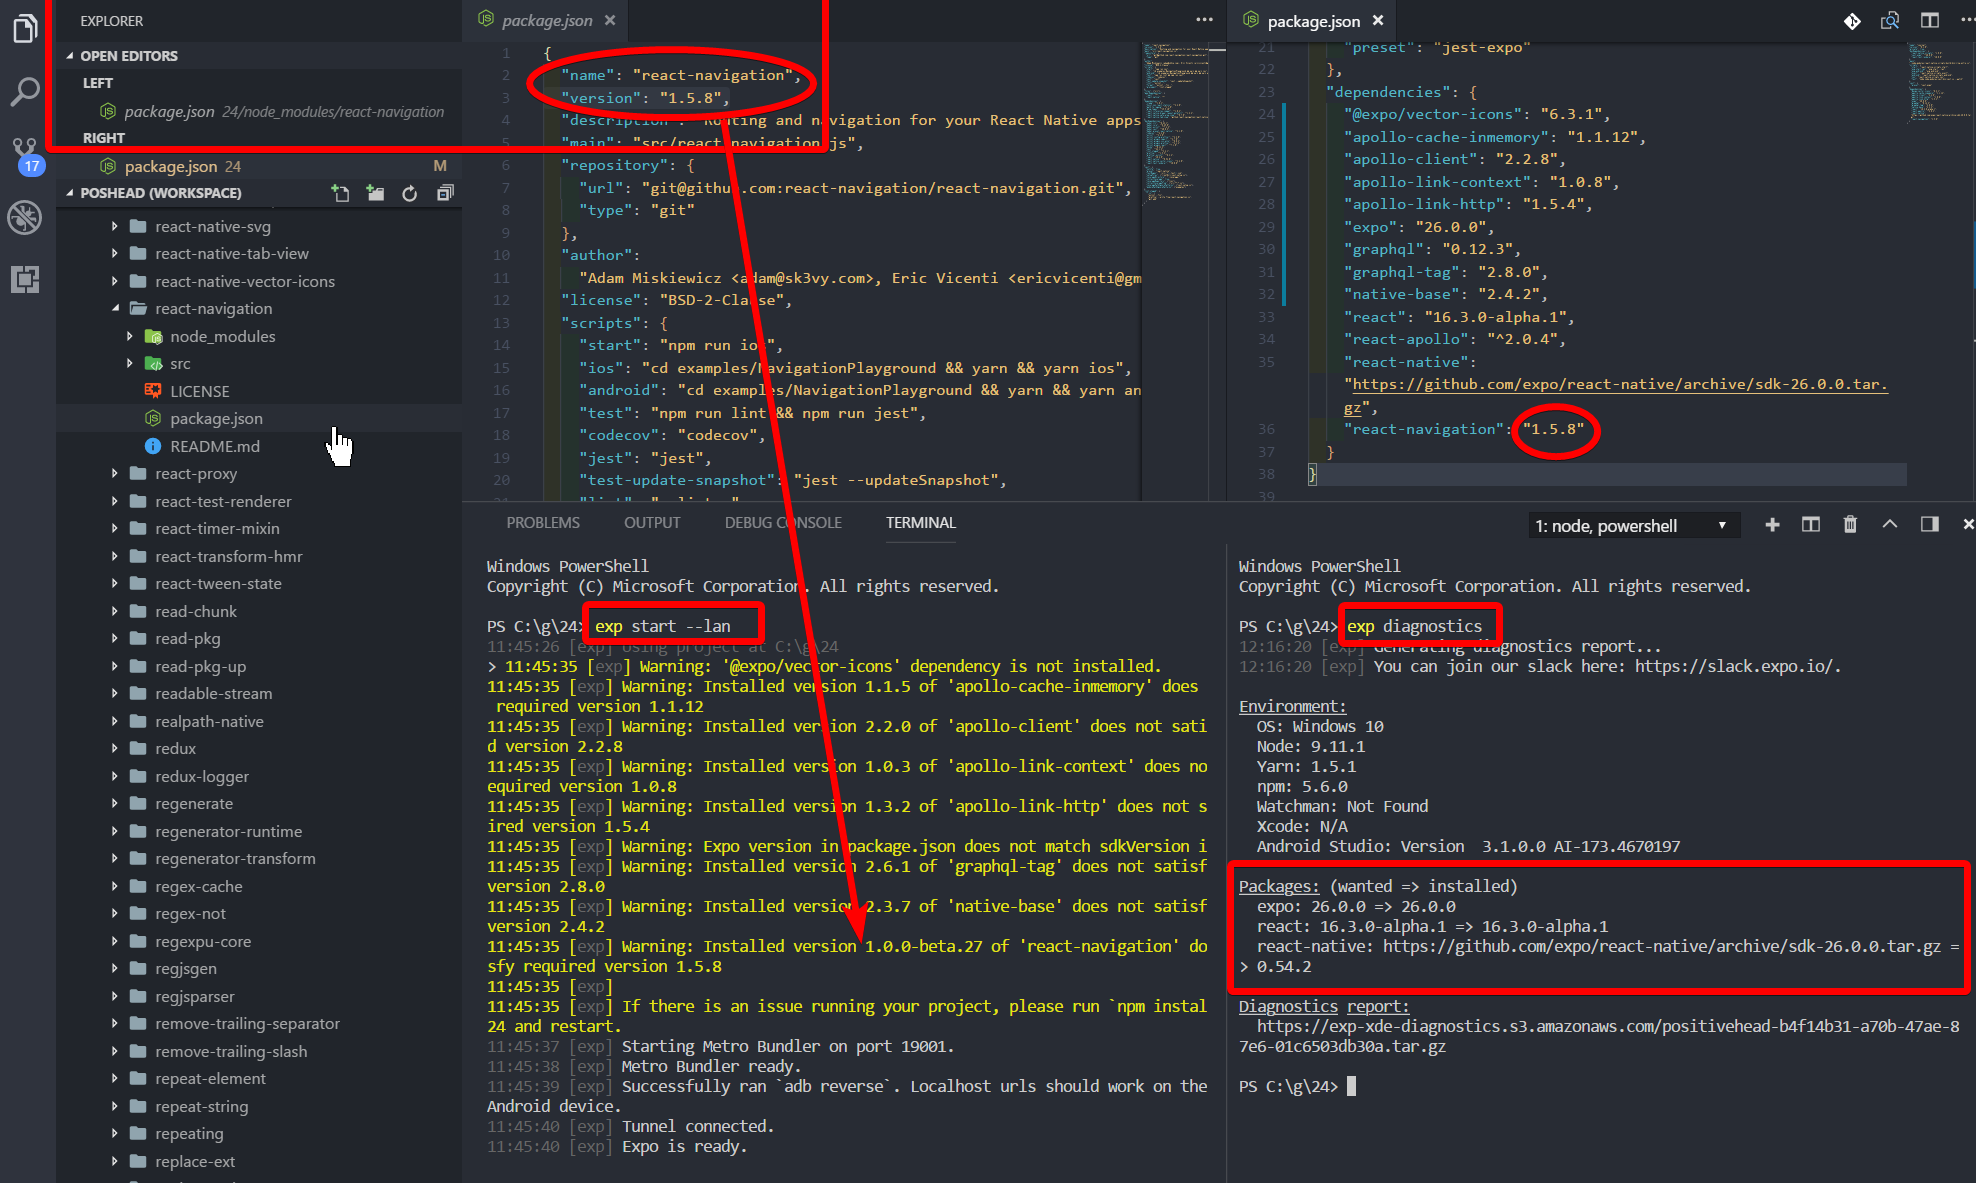Select README.md in the Explorer

(216, 446)
